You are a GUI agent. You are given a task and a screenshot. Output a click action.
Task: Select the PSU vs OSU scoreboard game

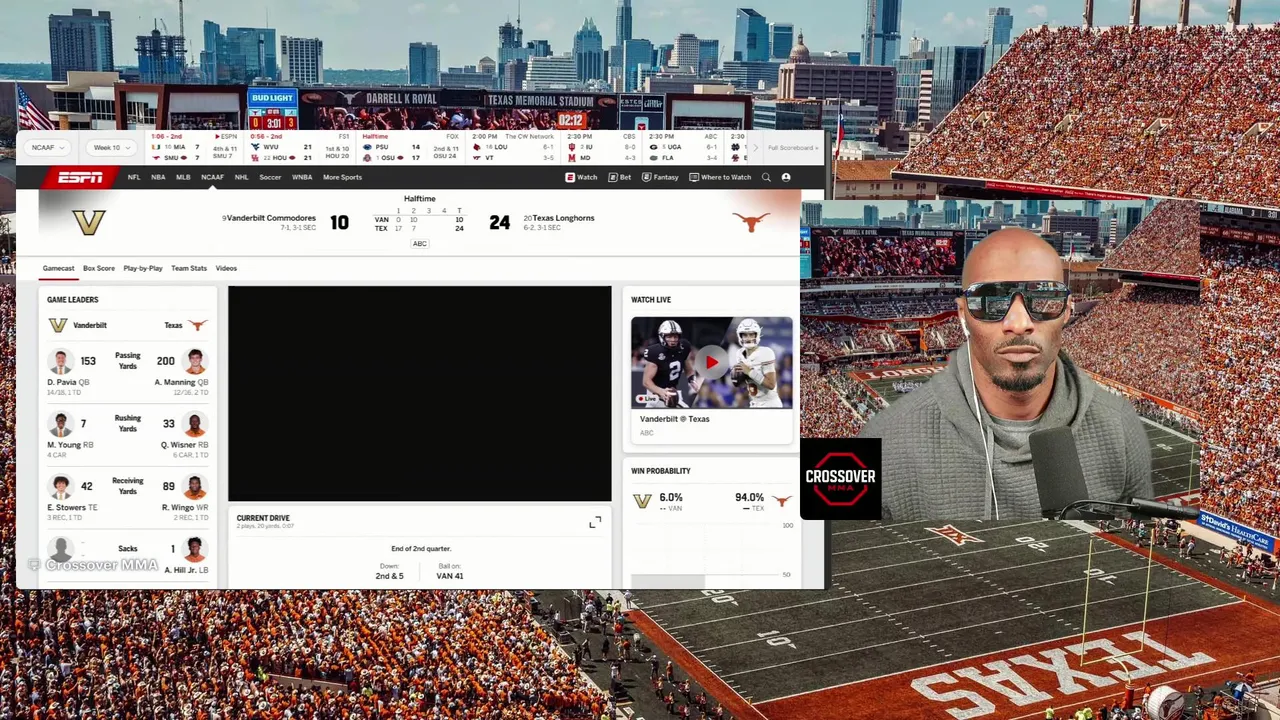[x=412, y=148]
